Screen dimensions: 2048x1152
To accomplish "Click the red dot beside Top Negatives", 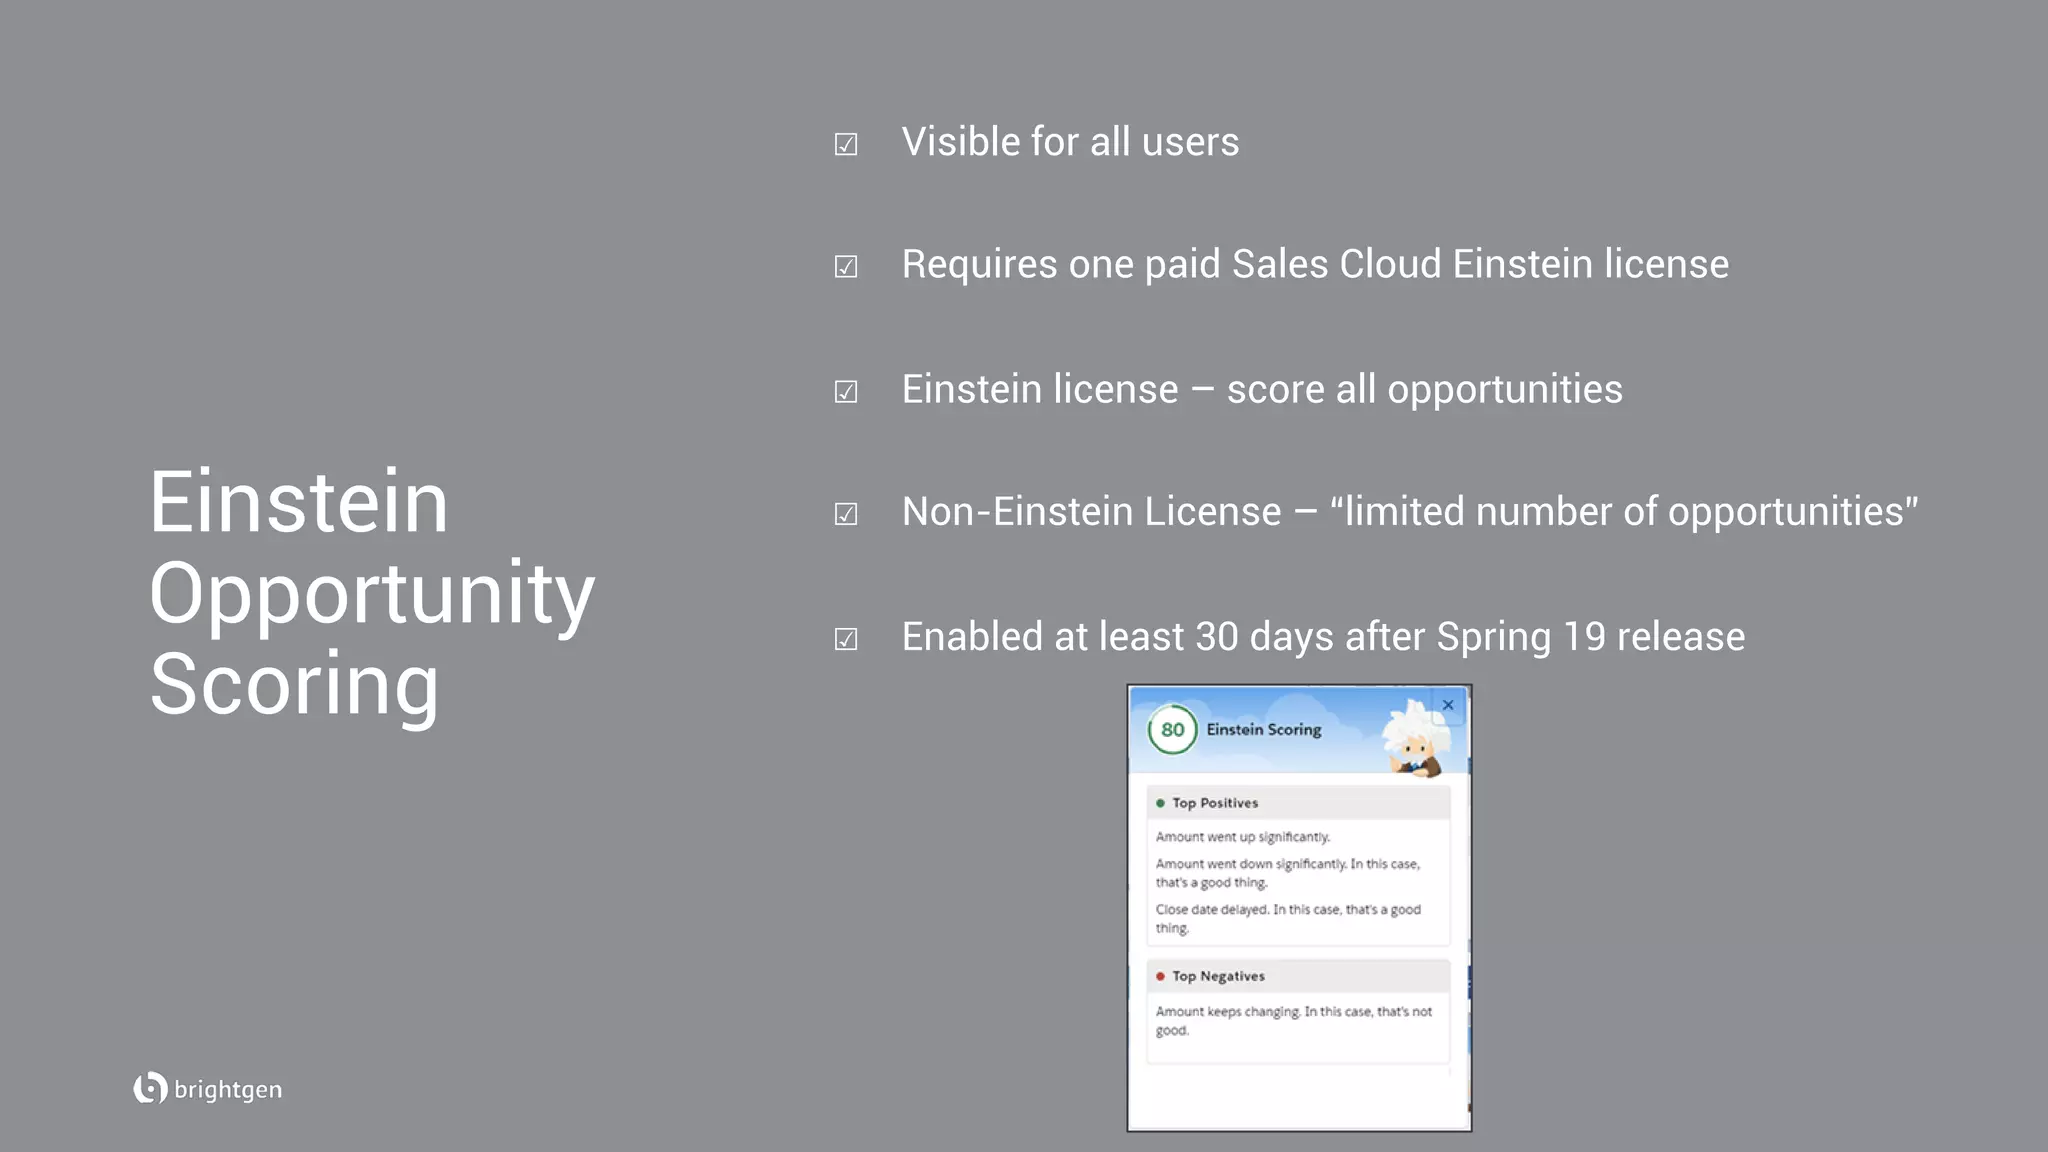I will tap(1160, 976).
